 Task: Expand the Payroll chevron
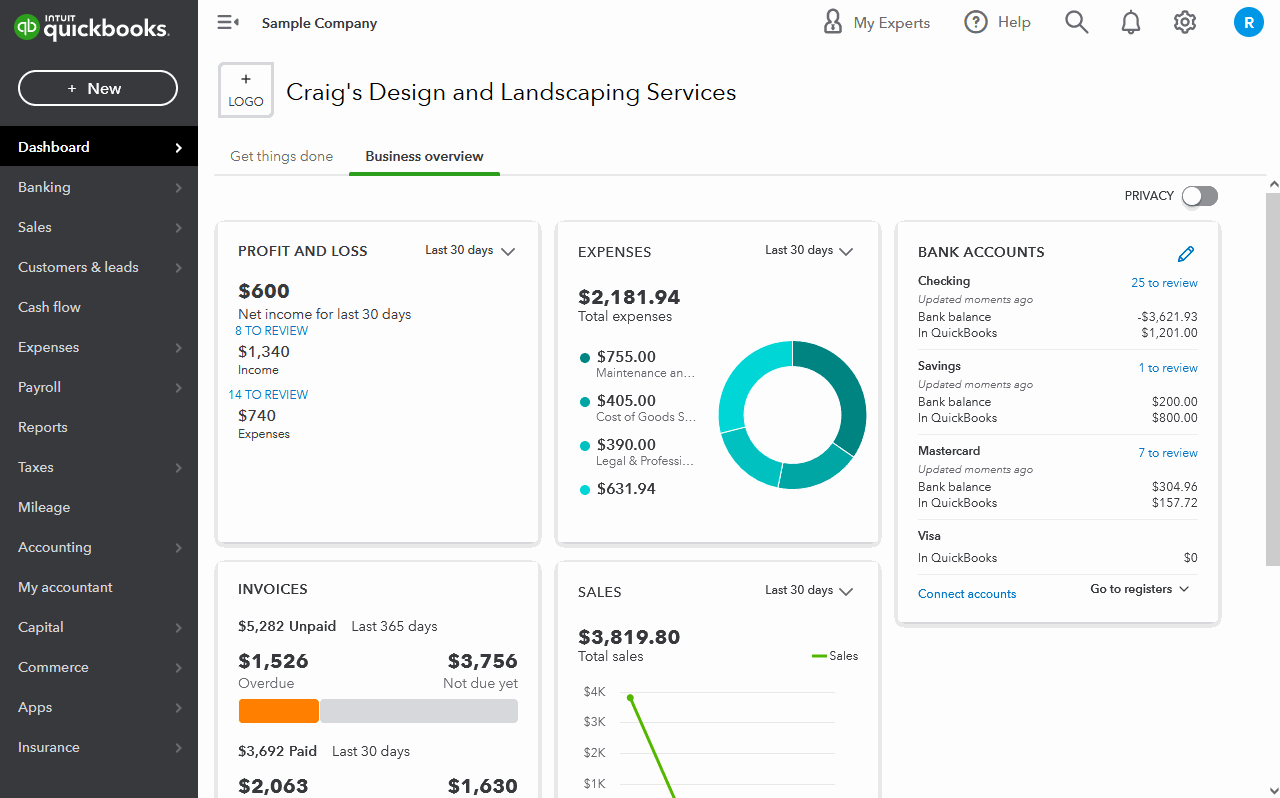tap(178, 387)
